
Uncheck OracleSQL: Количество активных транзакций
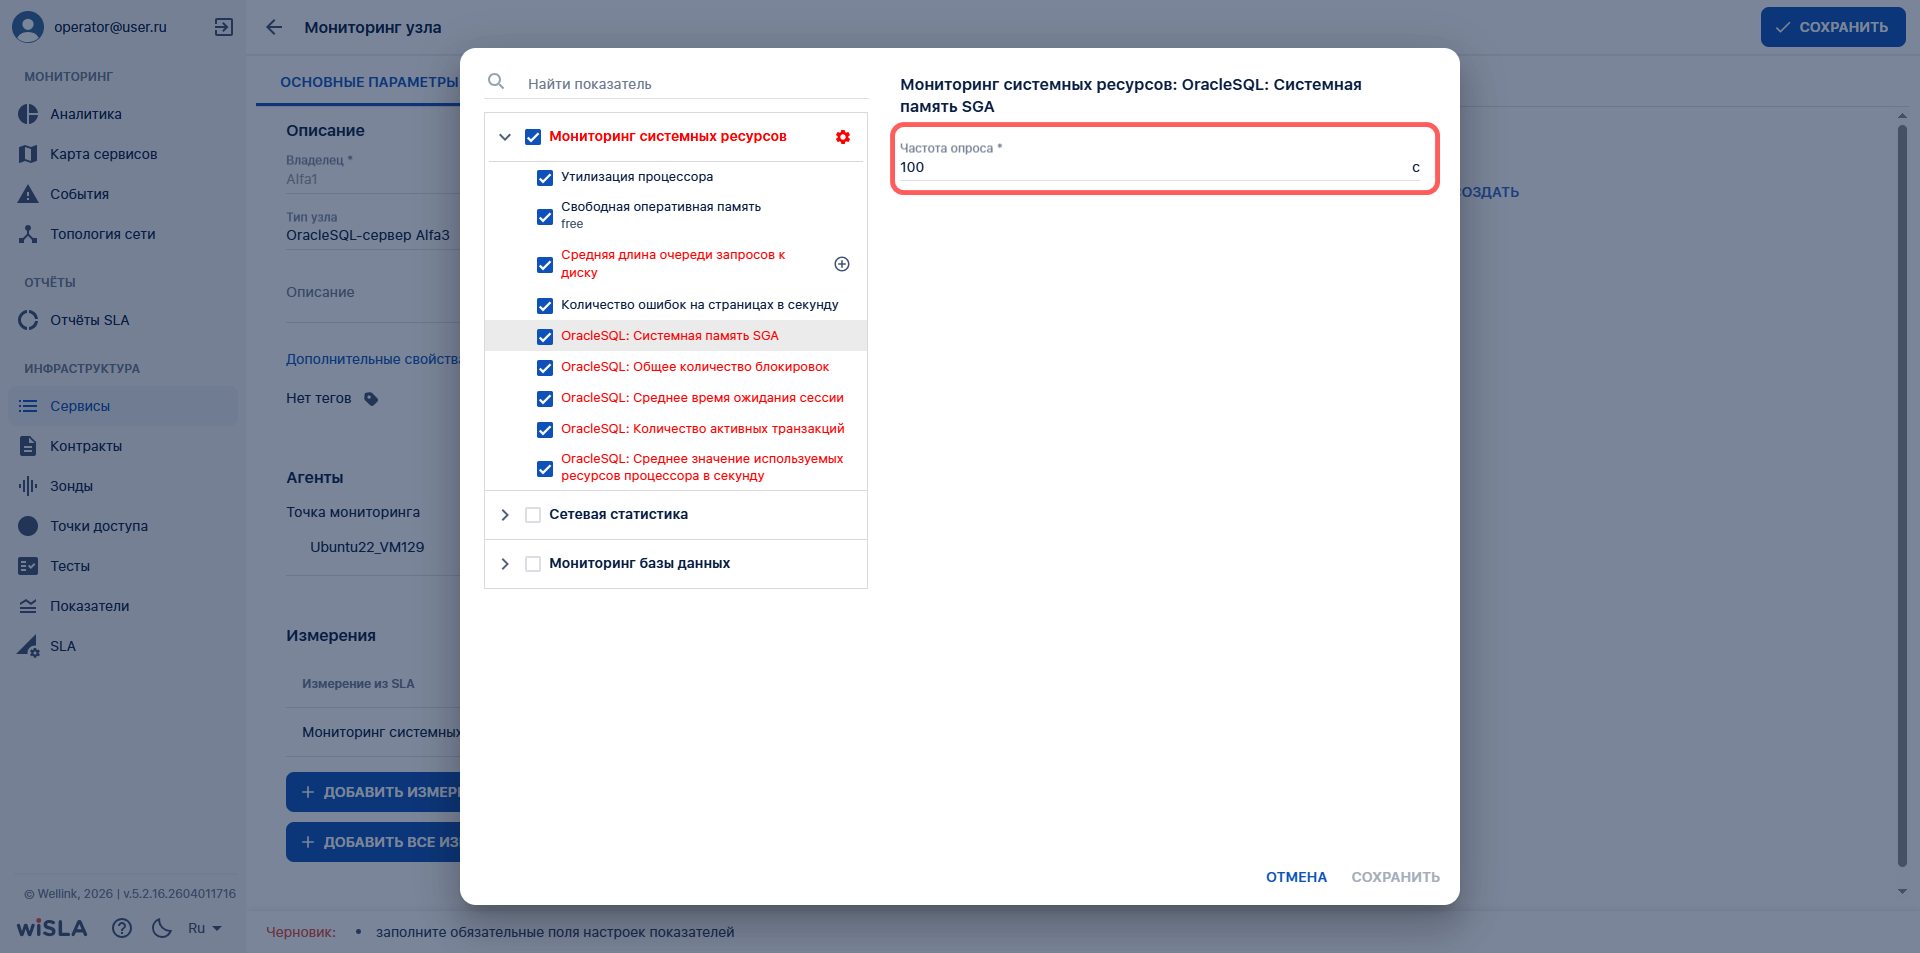(x=545, y=430)
